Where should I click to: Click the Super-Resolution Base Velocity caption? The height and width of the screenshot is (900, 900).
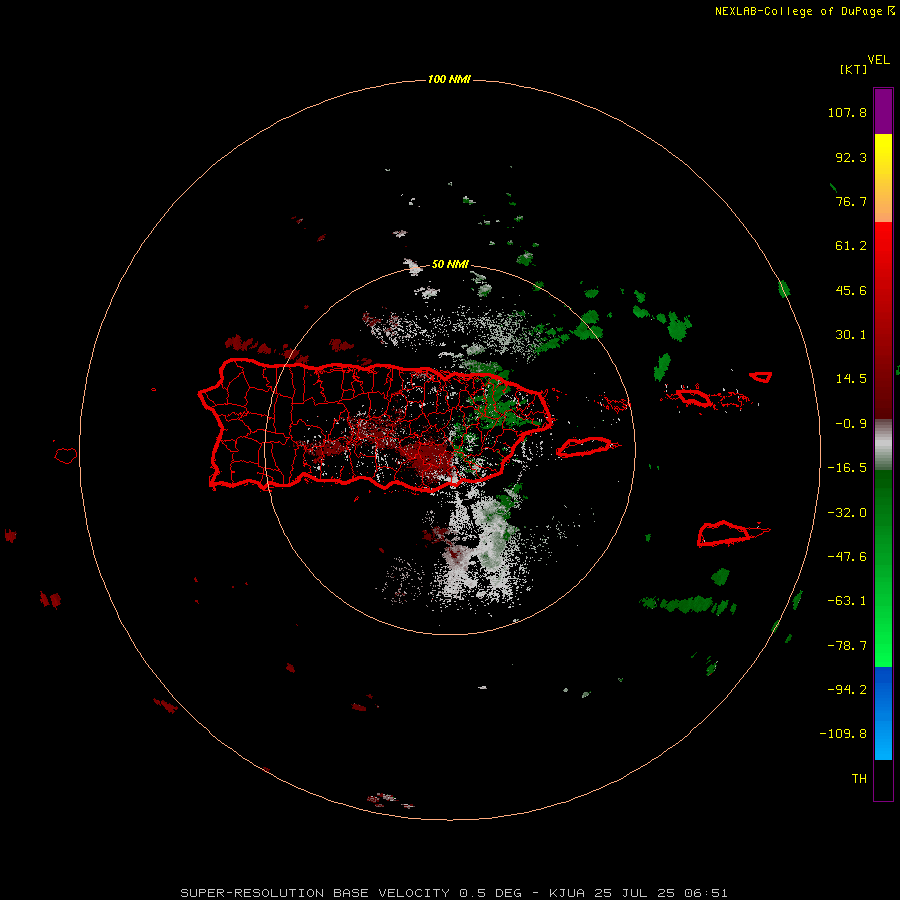pyautogui.click(x=454, y=893)
